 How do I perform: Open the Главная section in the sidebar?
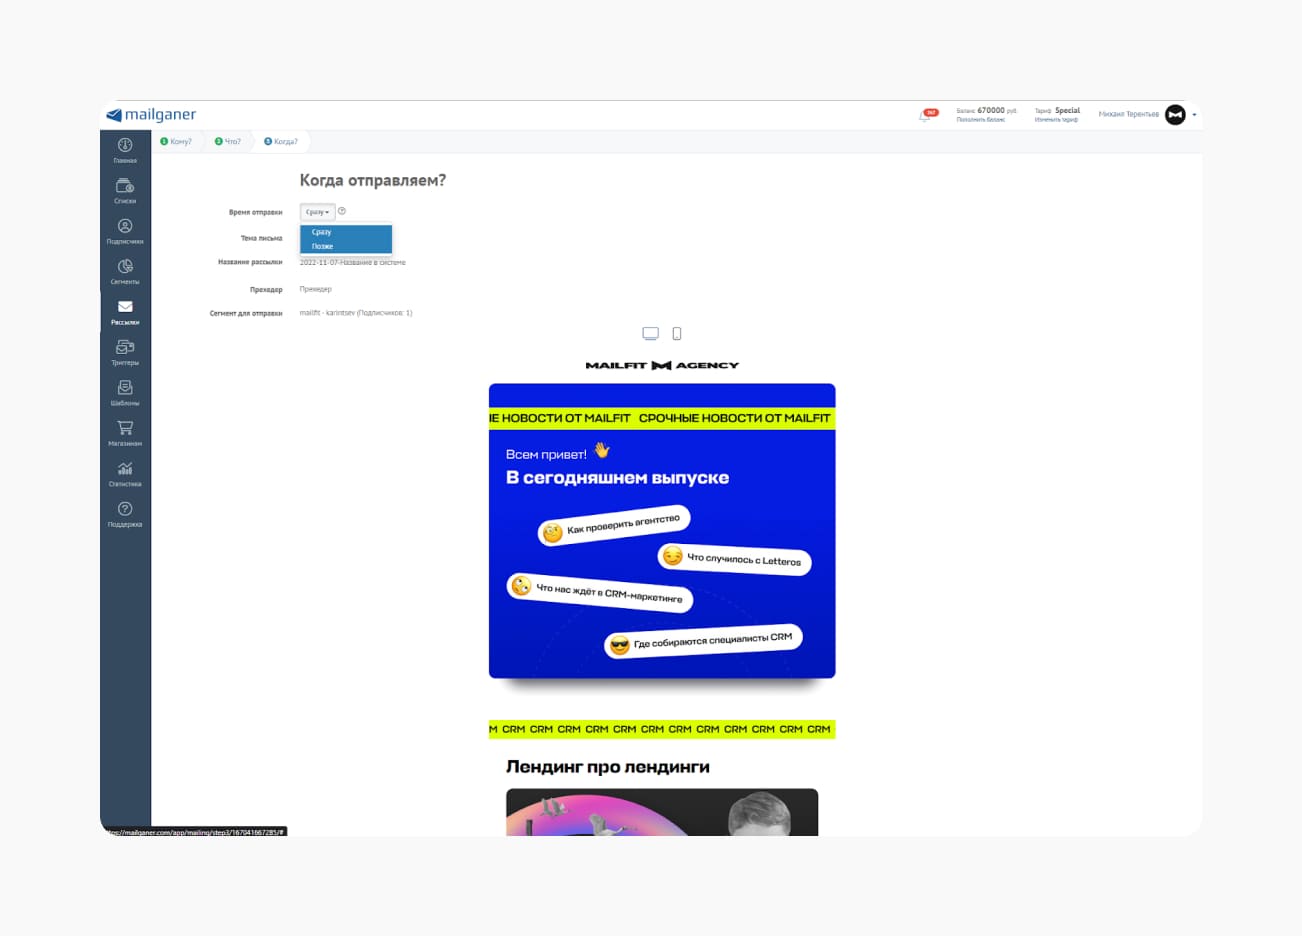tap(125, 150)
